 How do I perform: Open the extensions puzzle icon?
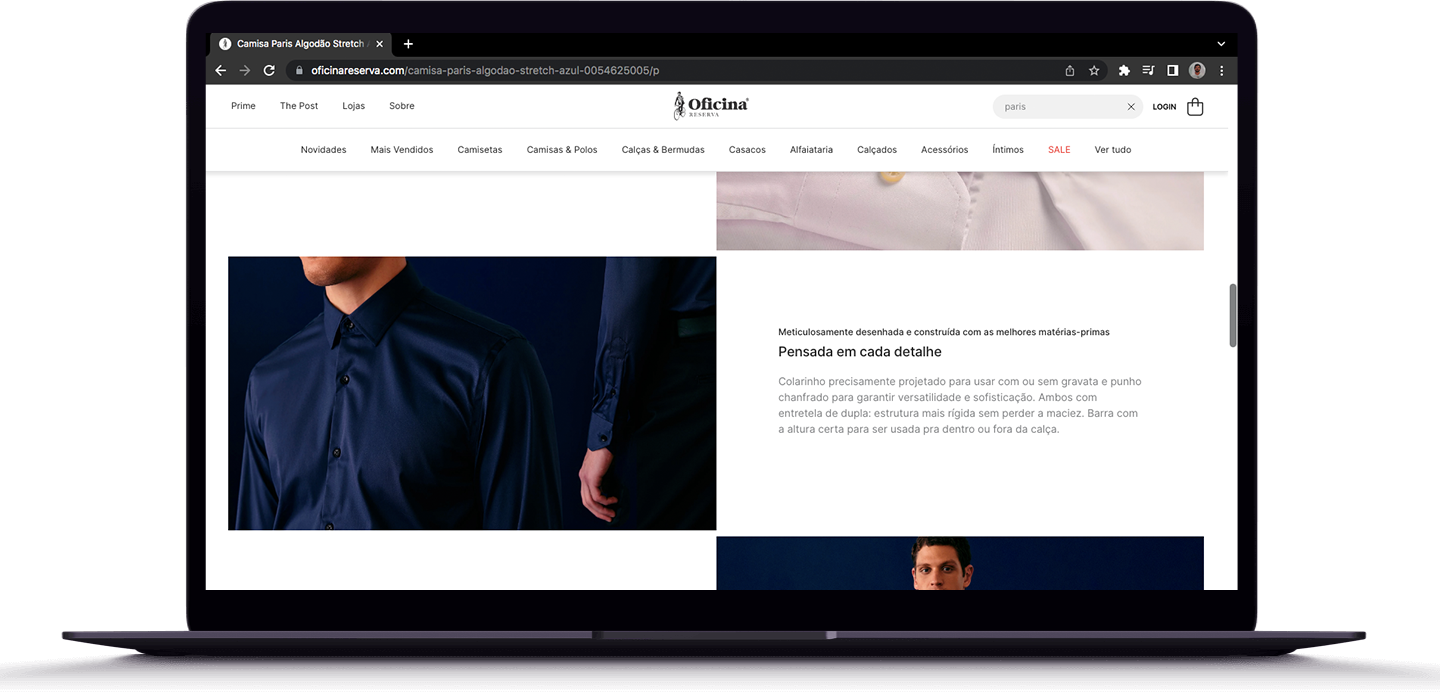tap(1124, 70)
